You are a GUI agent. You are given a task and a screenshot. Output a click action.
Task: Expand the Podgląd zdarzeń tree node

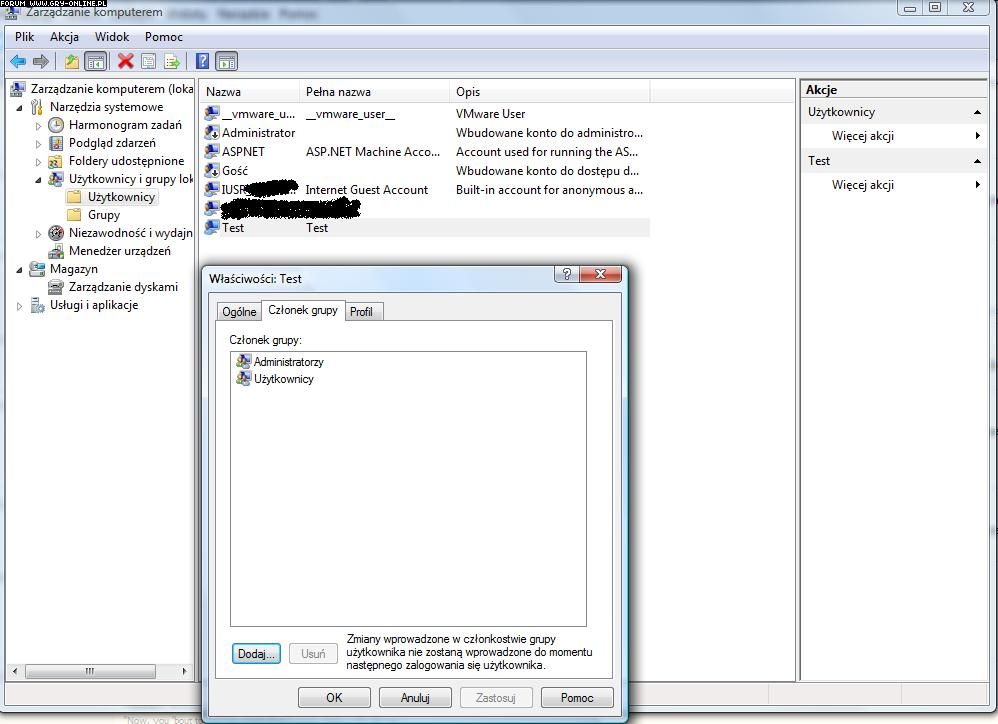[x=39, y=143]
